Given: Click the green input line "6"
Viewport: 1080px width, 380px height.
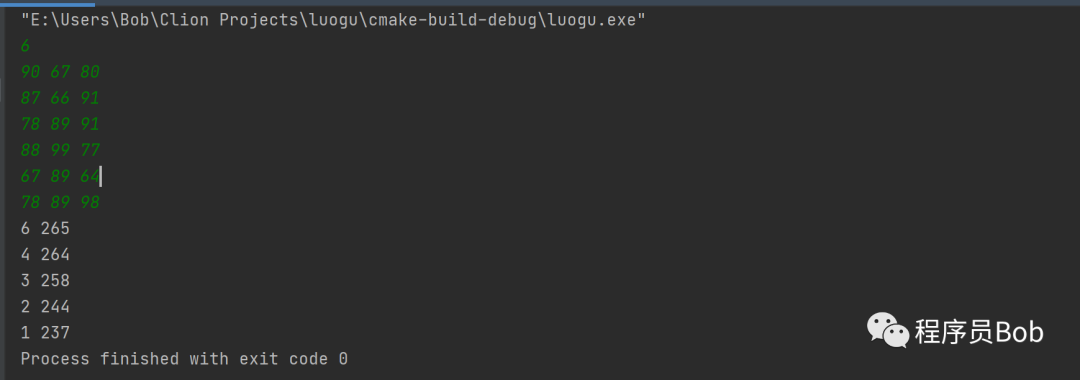Looking at the screenshot, I should click(25, 46).
